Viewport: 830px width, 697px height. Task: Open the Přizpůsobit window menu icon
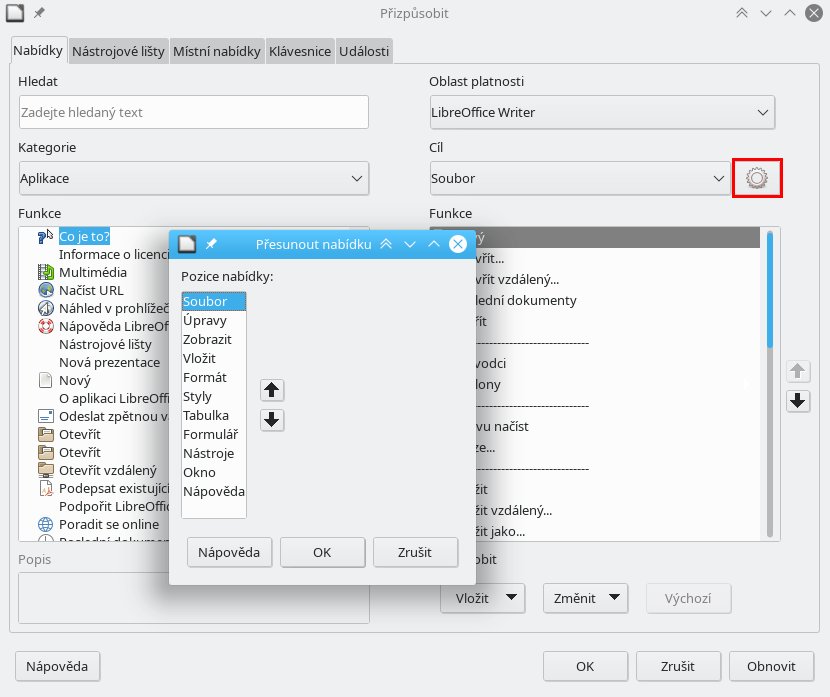15,13
